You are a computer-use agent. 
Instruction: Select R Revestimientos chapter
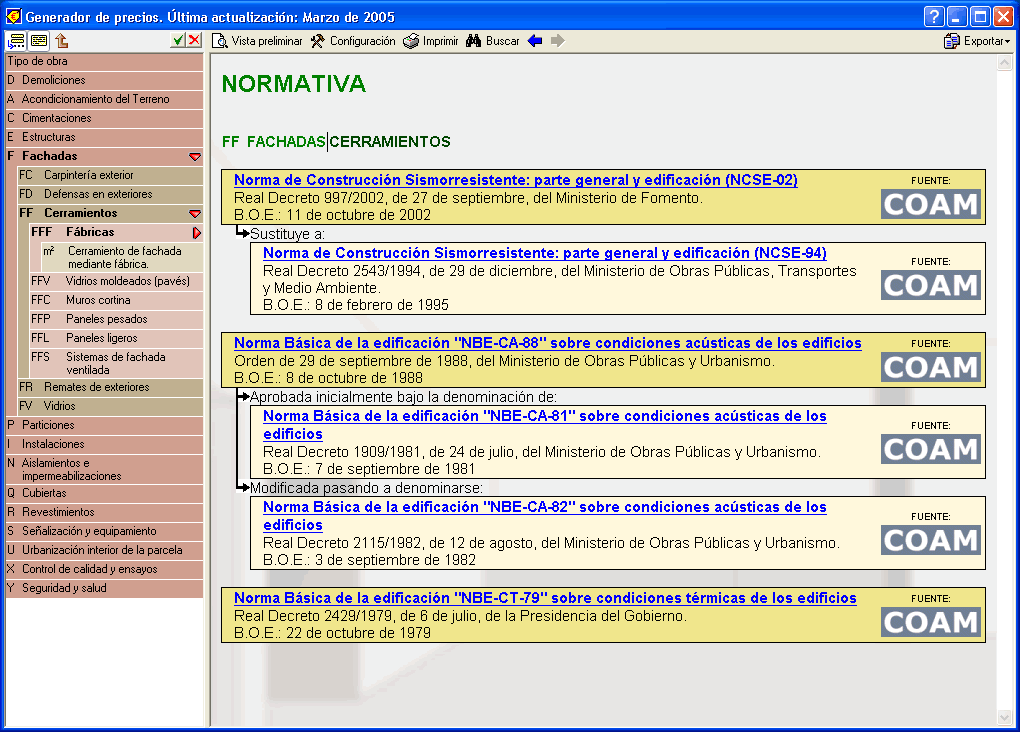[x=104, y=512]
